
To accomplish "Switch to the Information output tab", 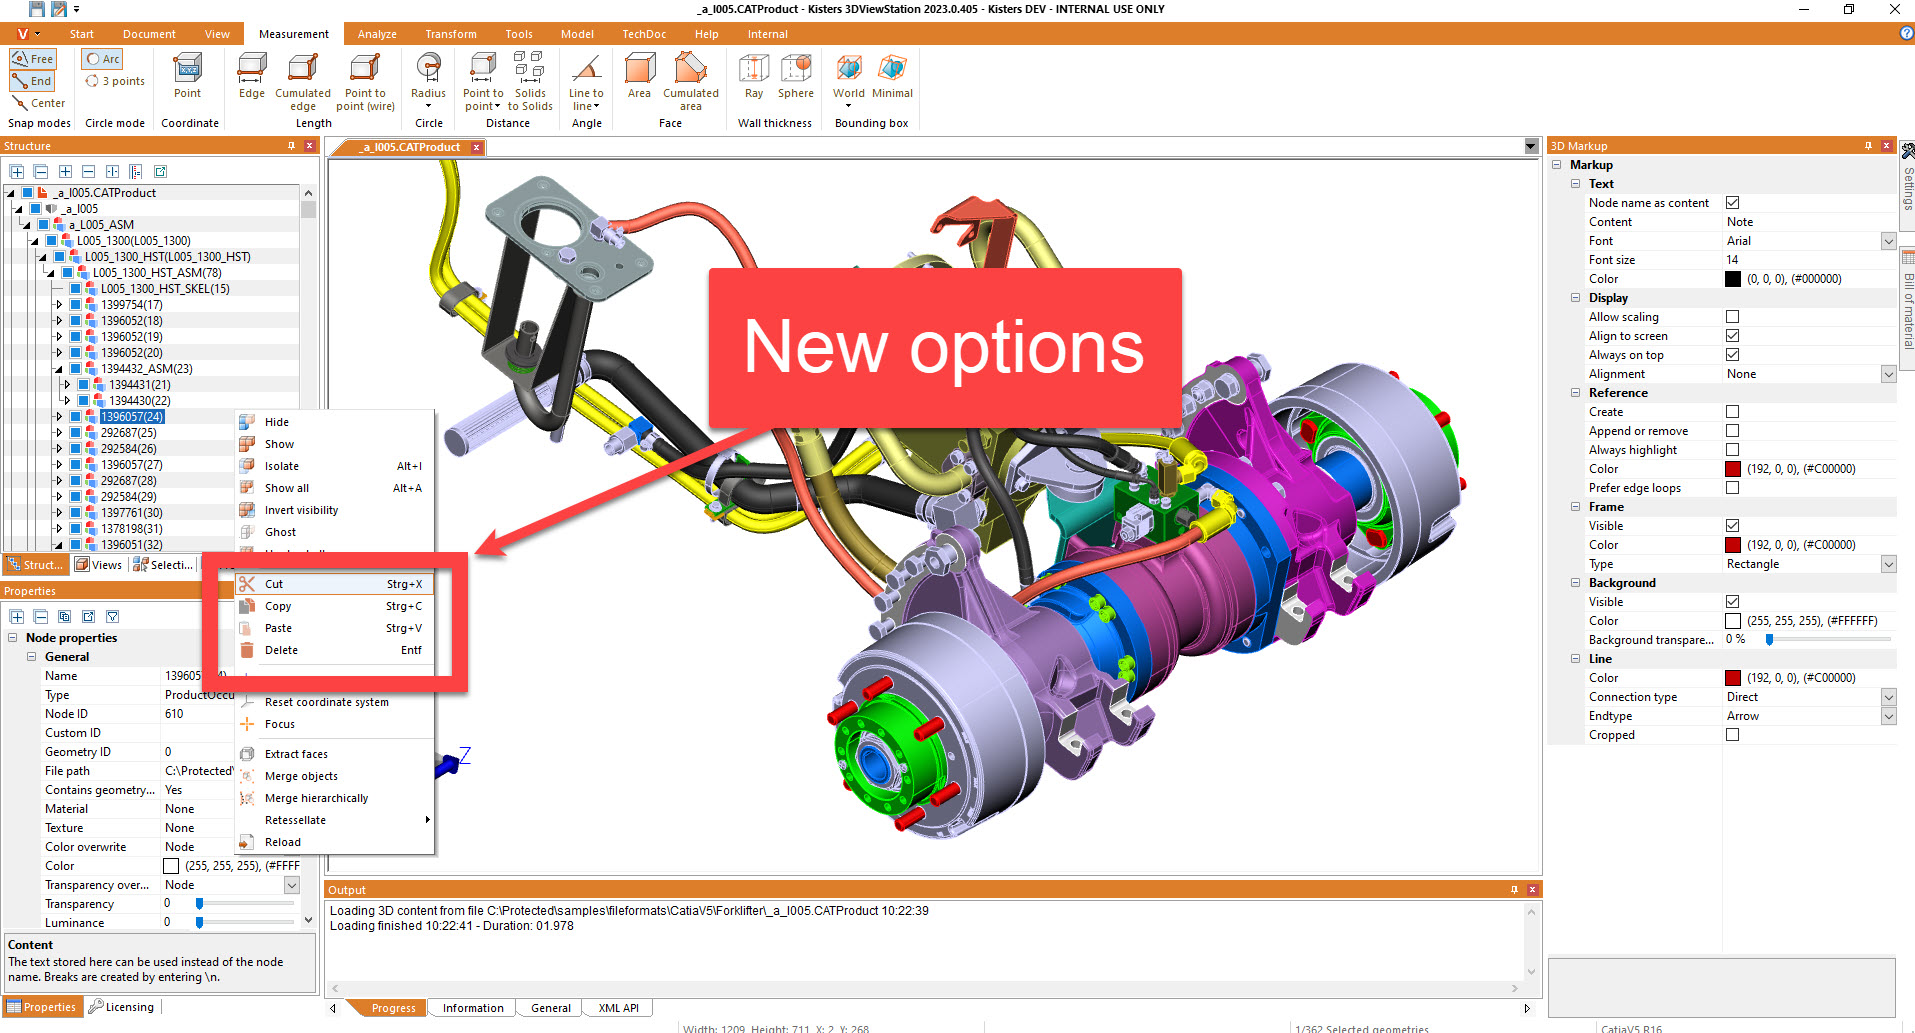I will (473, 1008).
